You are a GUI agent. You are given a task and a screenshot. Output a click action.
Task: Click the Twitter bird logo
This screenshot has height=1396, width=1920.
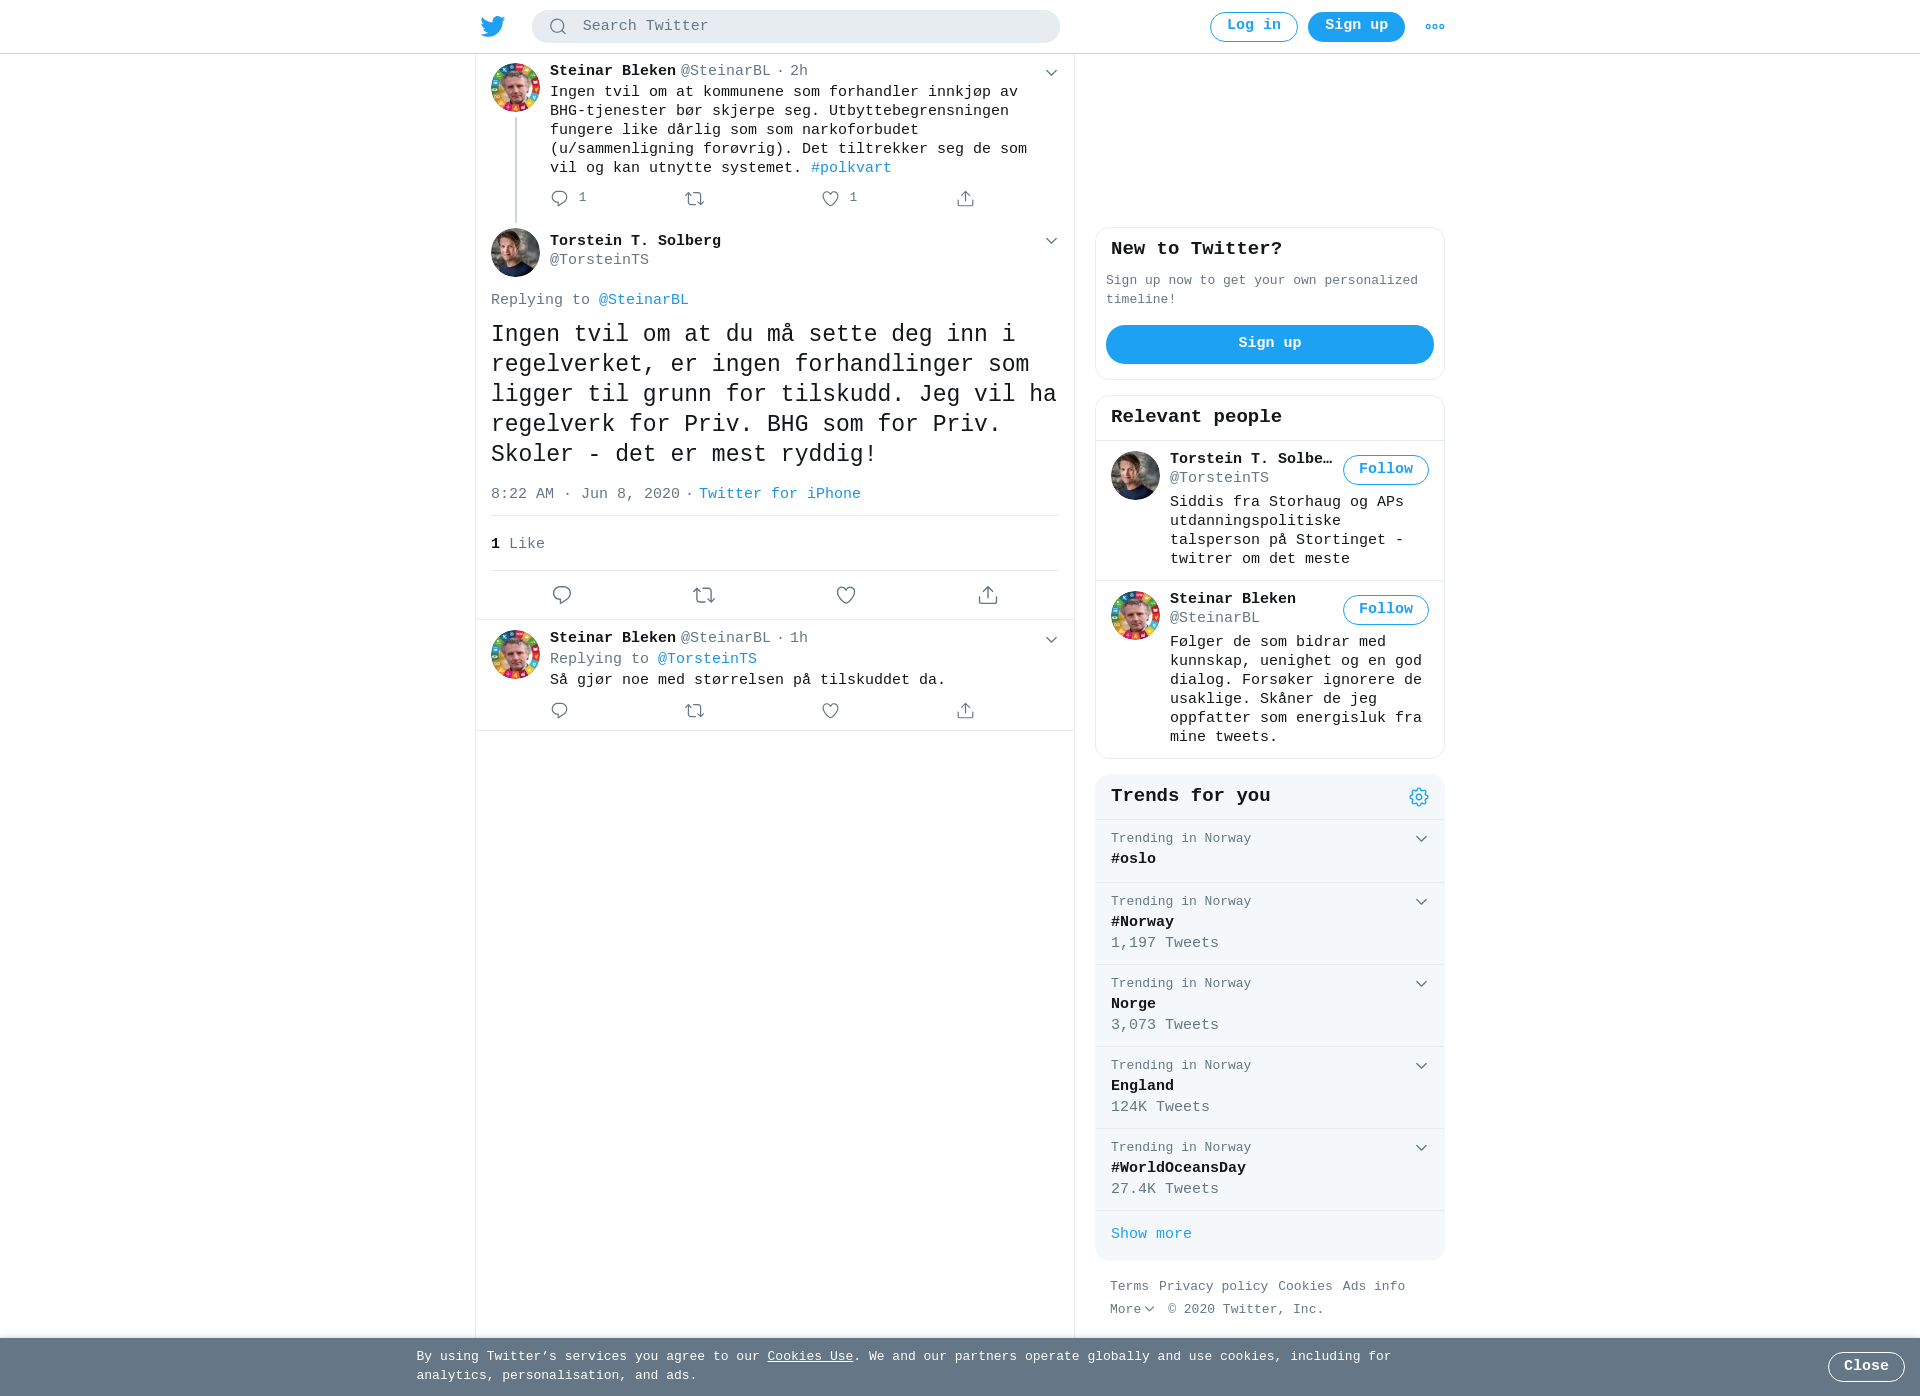(x=493, y=26)
